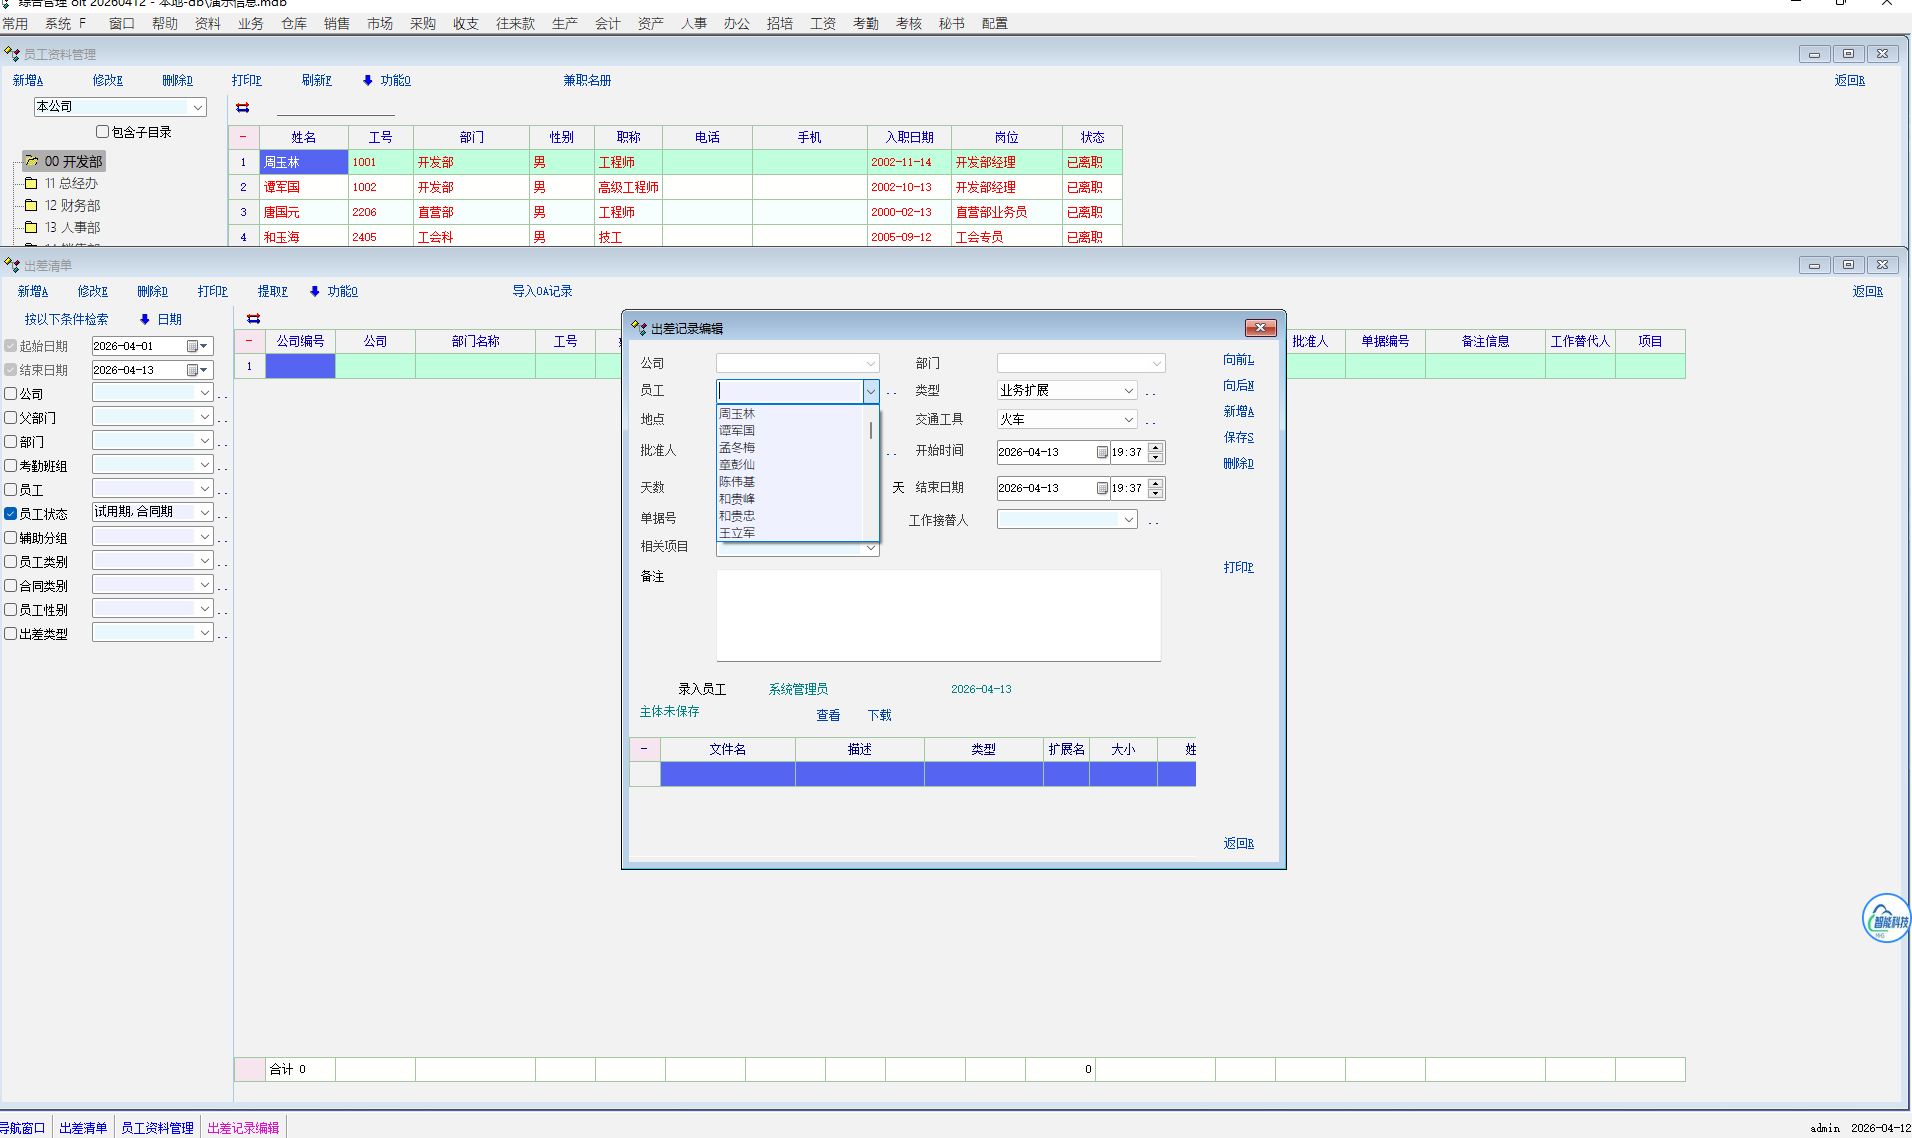Click swap-arrows icon above business trip grid

[x=253, y=319]
